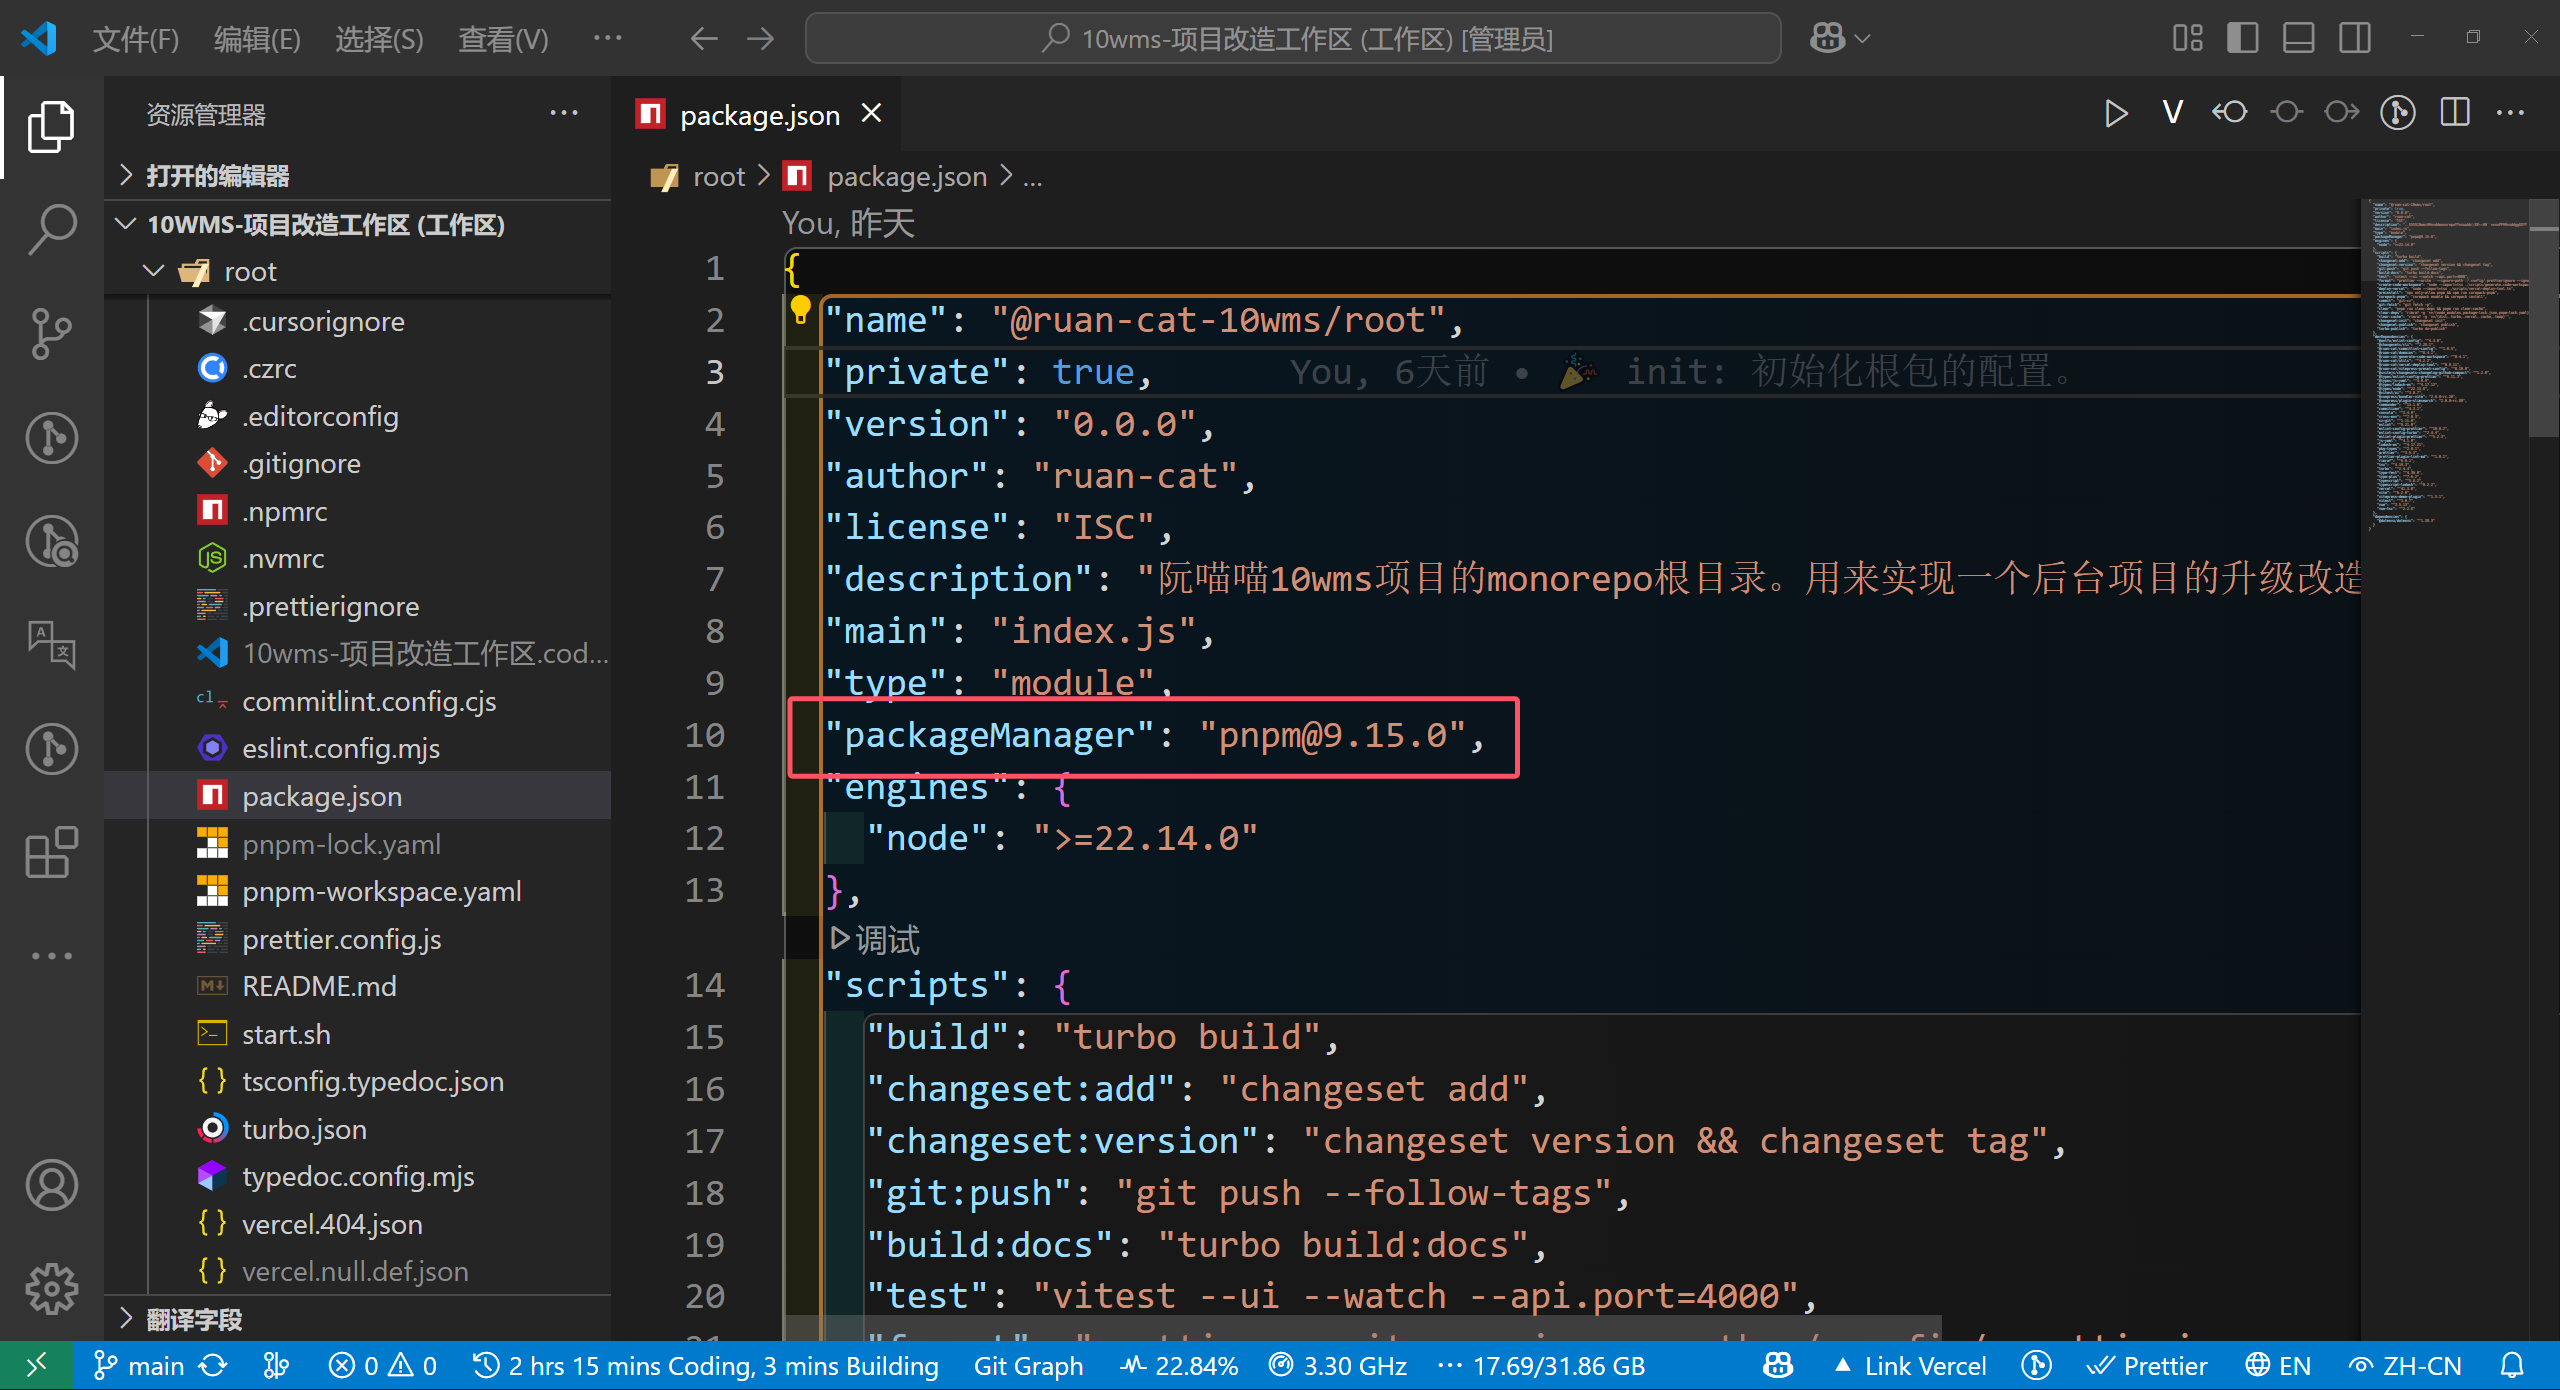Click the next change arrow icon
This screenshot has height=1390, width=2560.
click(x=2342, y=113)
